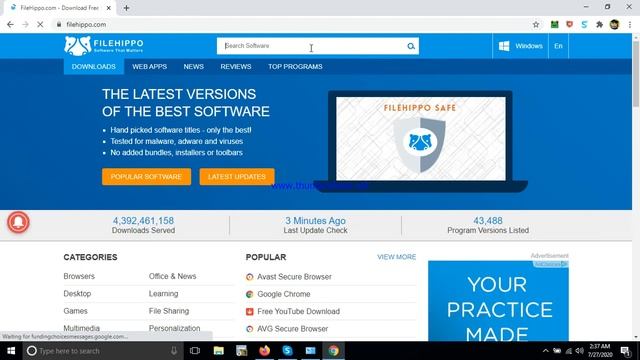The height and width of the screenshot is (360, 640).
Task: Open the Office & News category
Action: point(173,276)
